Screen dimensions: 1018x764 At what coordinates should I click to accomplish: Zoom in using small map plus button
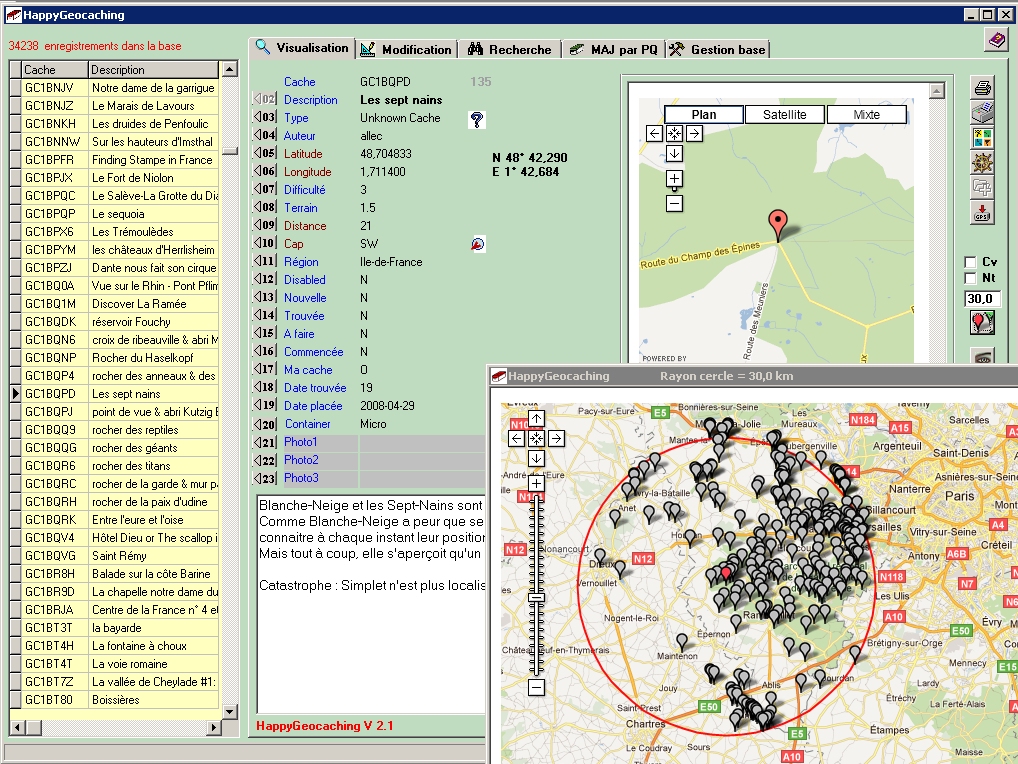click(x=674, y=178)
